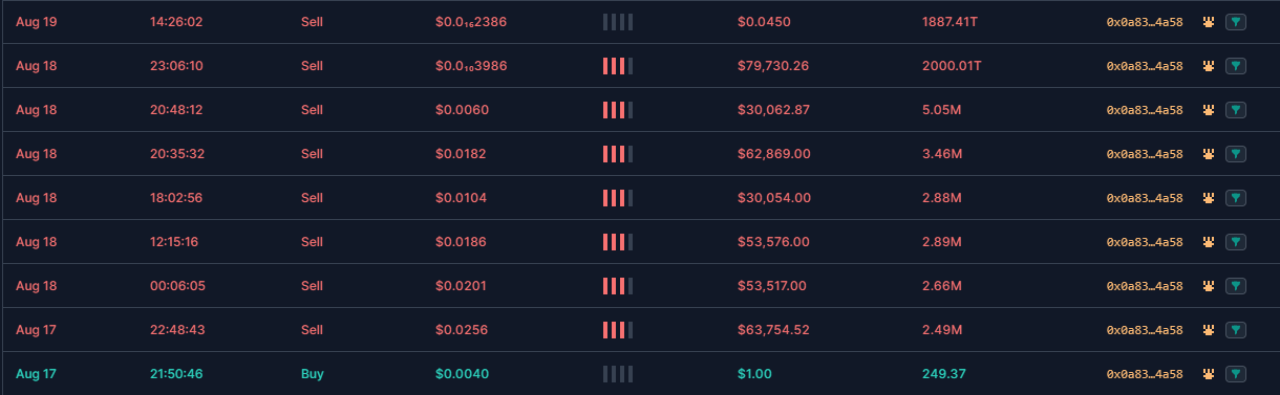Click the paw icon on the 12:15:16 row
Viewport: 1280px width, 395px height.
pos(1208,242)
